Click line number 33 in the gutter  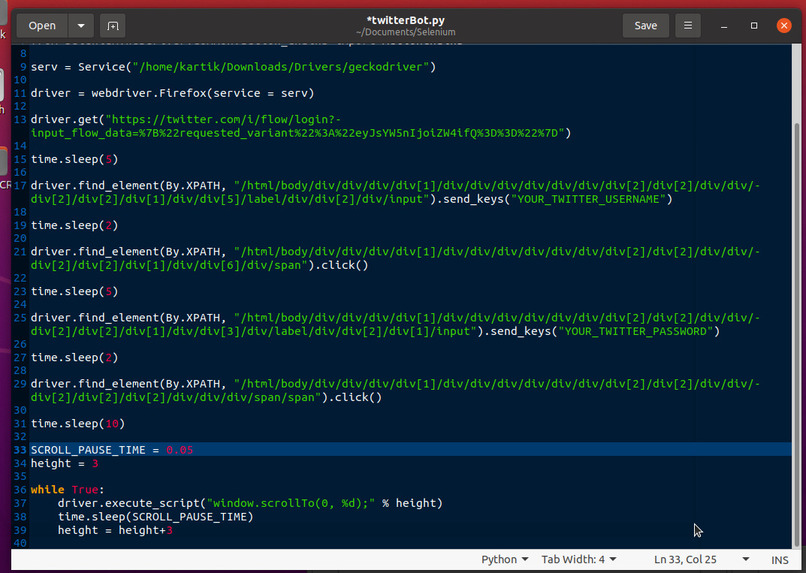coord(20,450)
